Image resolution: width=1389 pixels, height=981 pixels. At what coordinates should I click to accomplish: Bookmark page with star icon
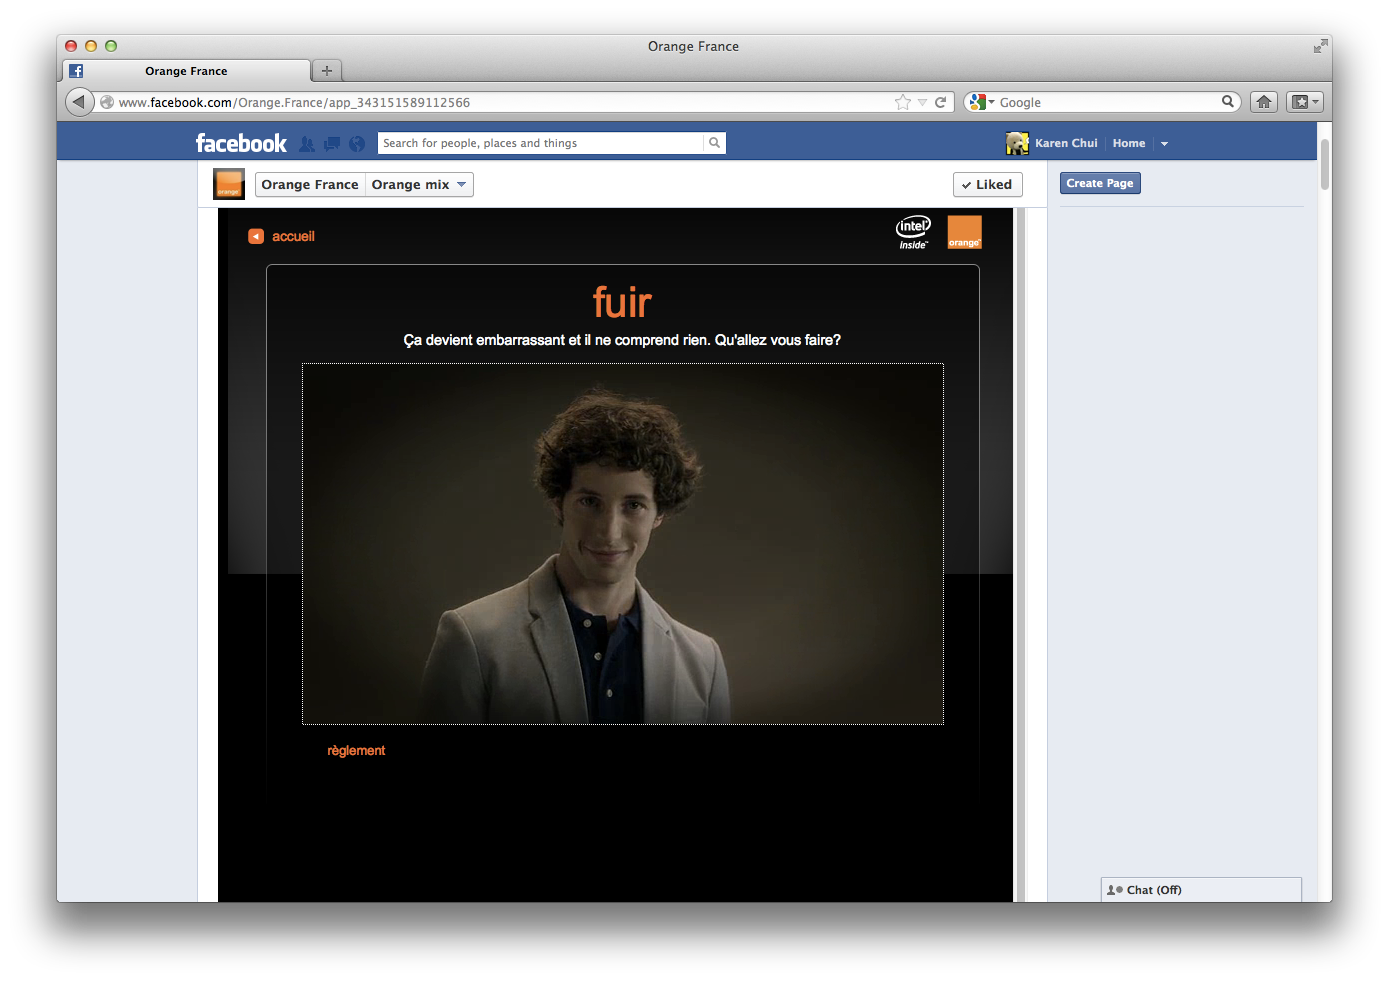point(903,102)
